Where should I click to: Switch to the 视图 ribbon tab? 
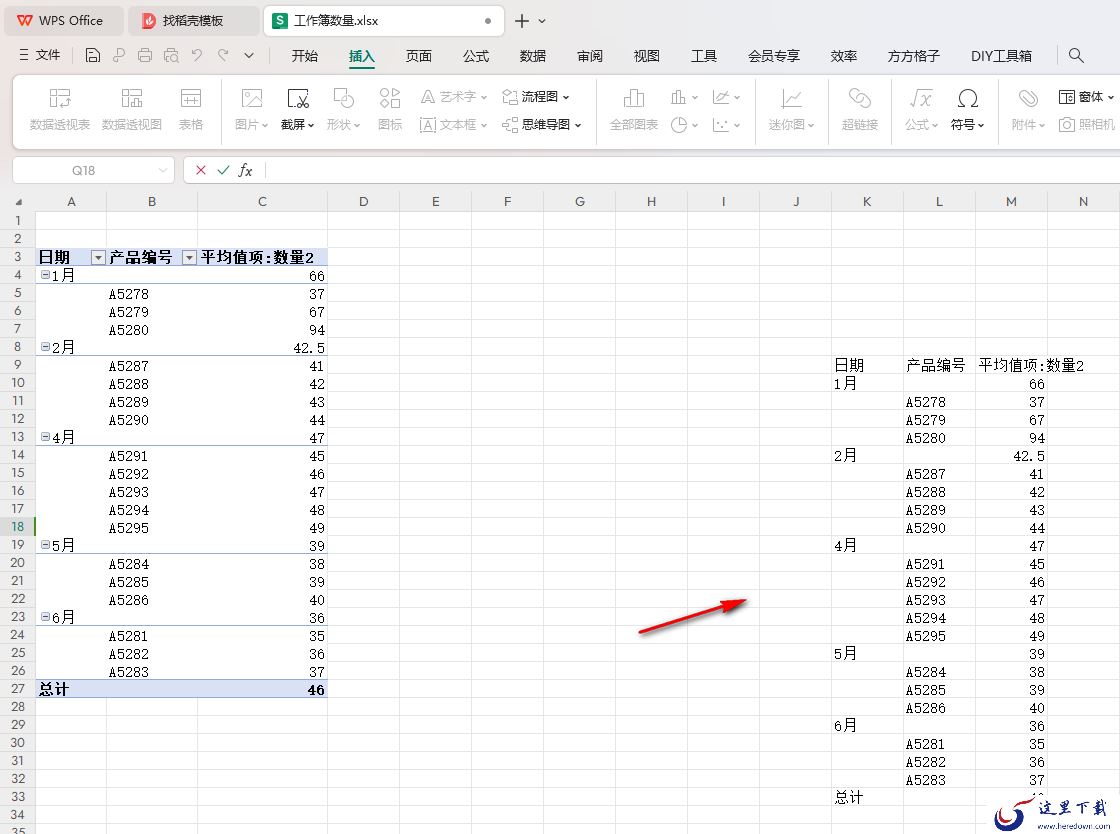(x=646, y=56)
